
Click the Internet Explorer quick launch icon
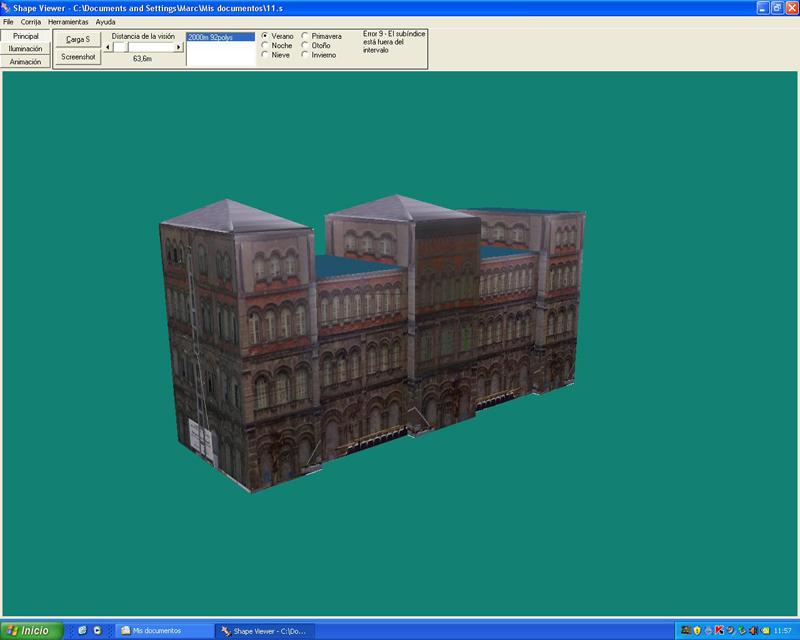pos(82,631)
